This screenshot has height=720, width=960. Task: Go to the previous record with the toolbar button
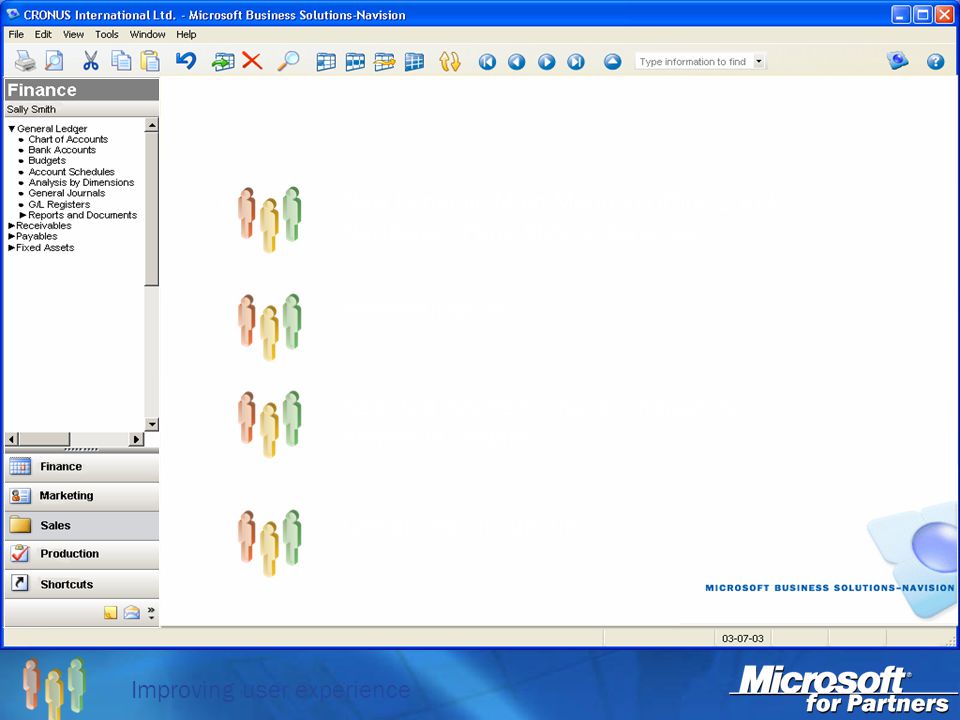(x=517, y=62)
